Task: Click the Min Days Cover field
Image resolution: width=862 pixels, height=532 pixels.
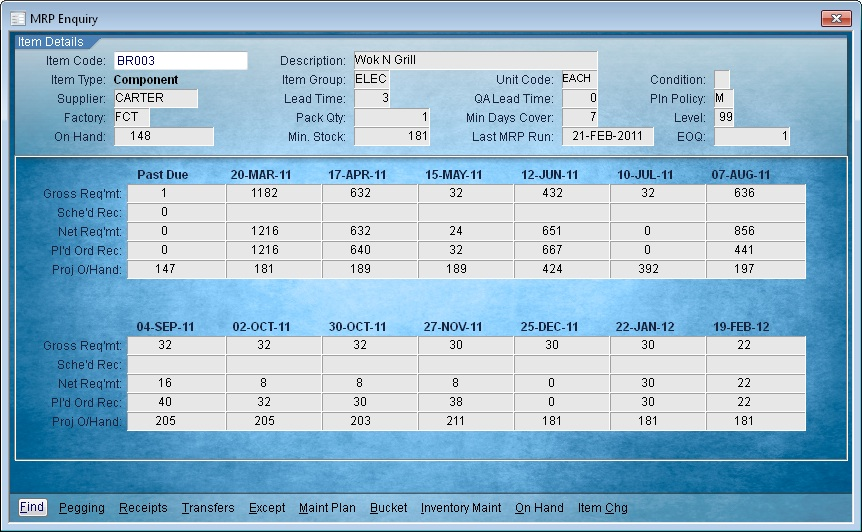Action: 579,117
